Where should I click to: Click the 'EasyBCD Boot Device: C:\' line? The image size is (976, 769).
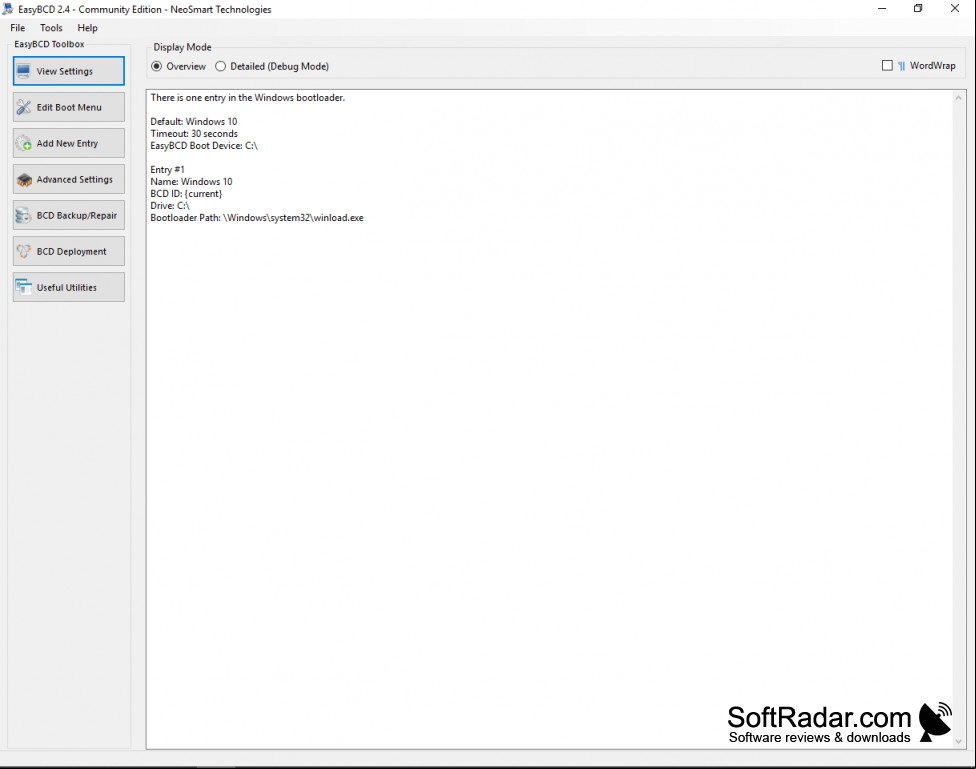(204, 146)
